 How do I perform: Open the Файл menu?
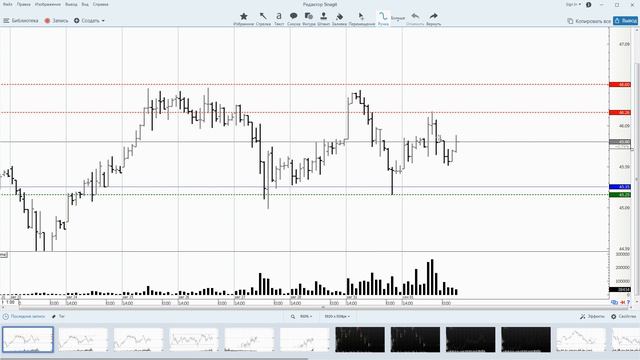[x=7, y=4]
